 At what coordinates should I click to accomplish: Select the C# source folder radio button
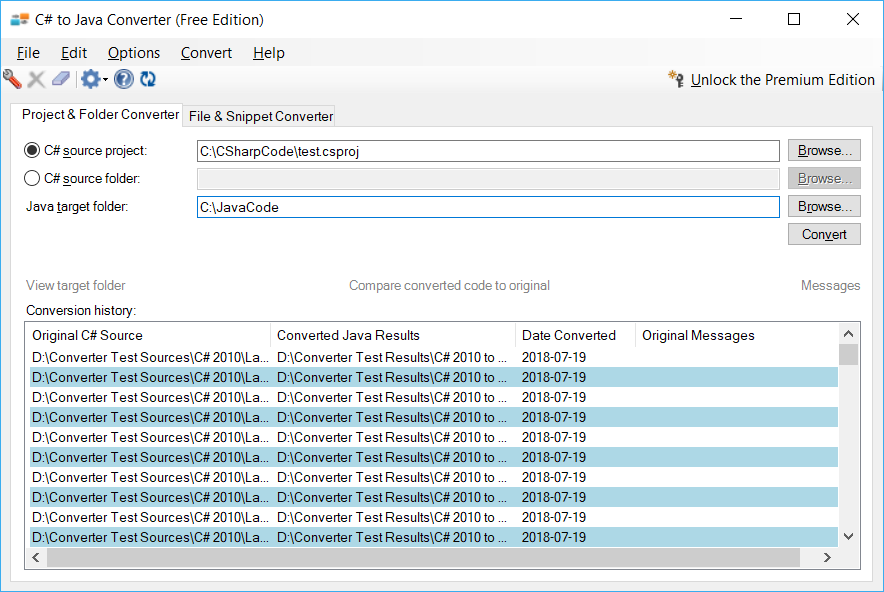click(x=32, y=178)
